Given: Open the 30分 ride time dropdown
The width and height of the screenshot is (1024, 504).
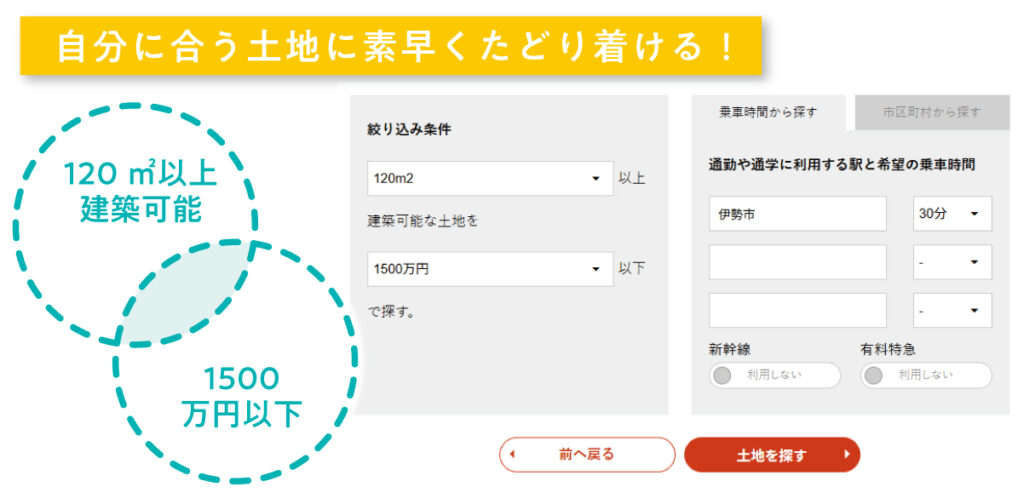Looking at the screenshot, I should click(952, 214).
